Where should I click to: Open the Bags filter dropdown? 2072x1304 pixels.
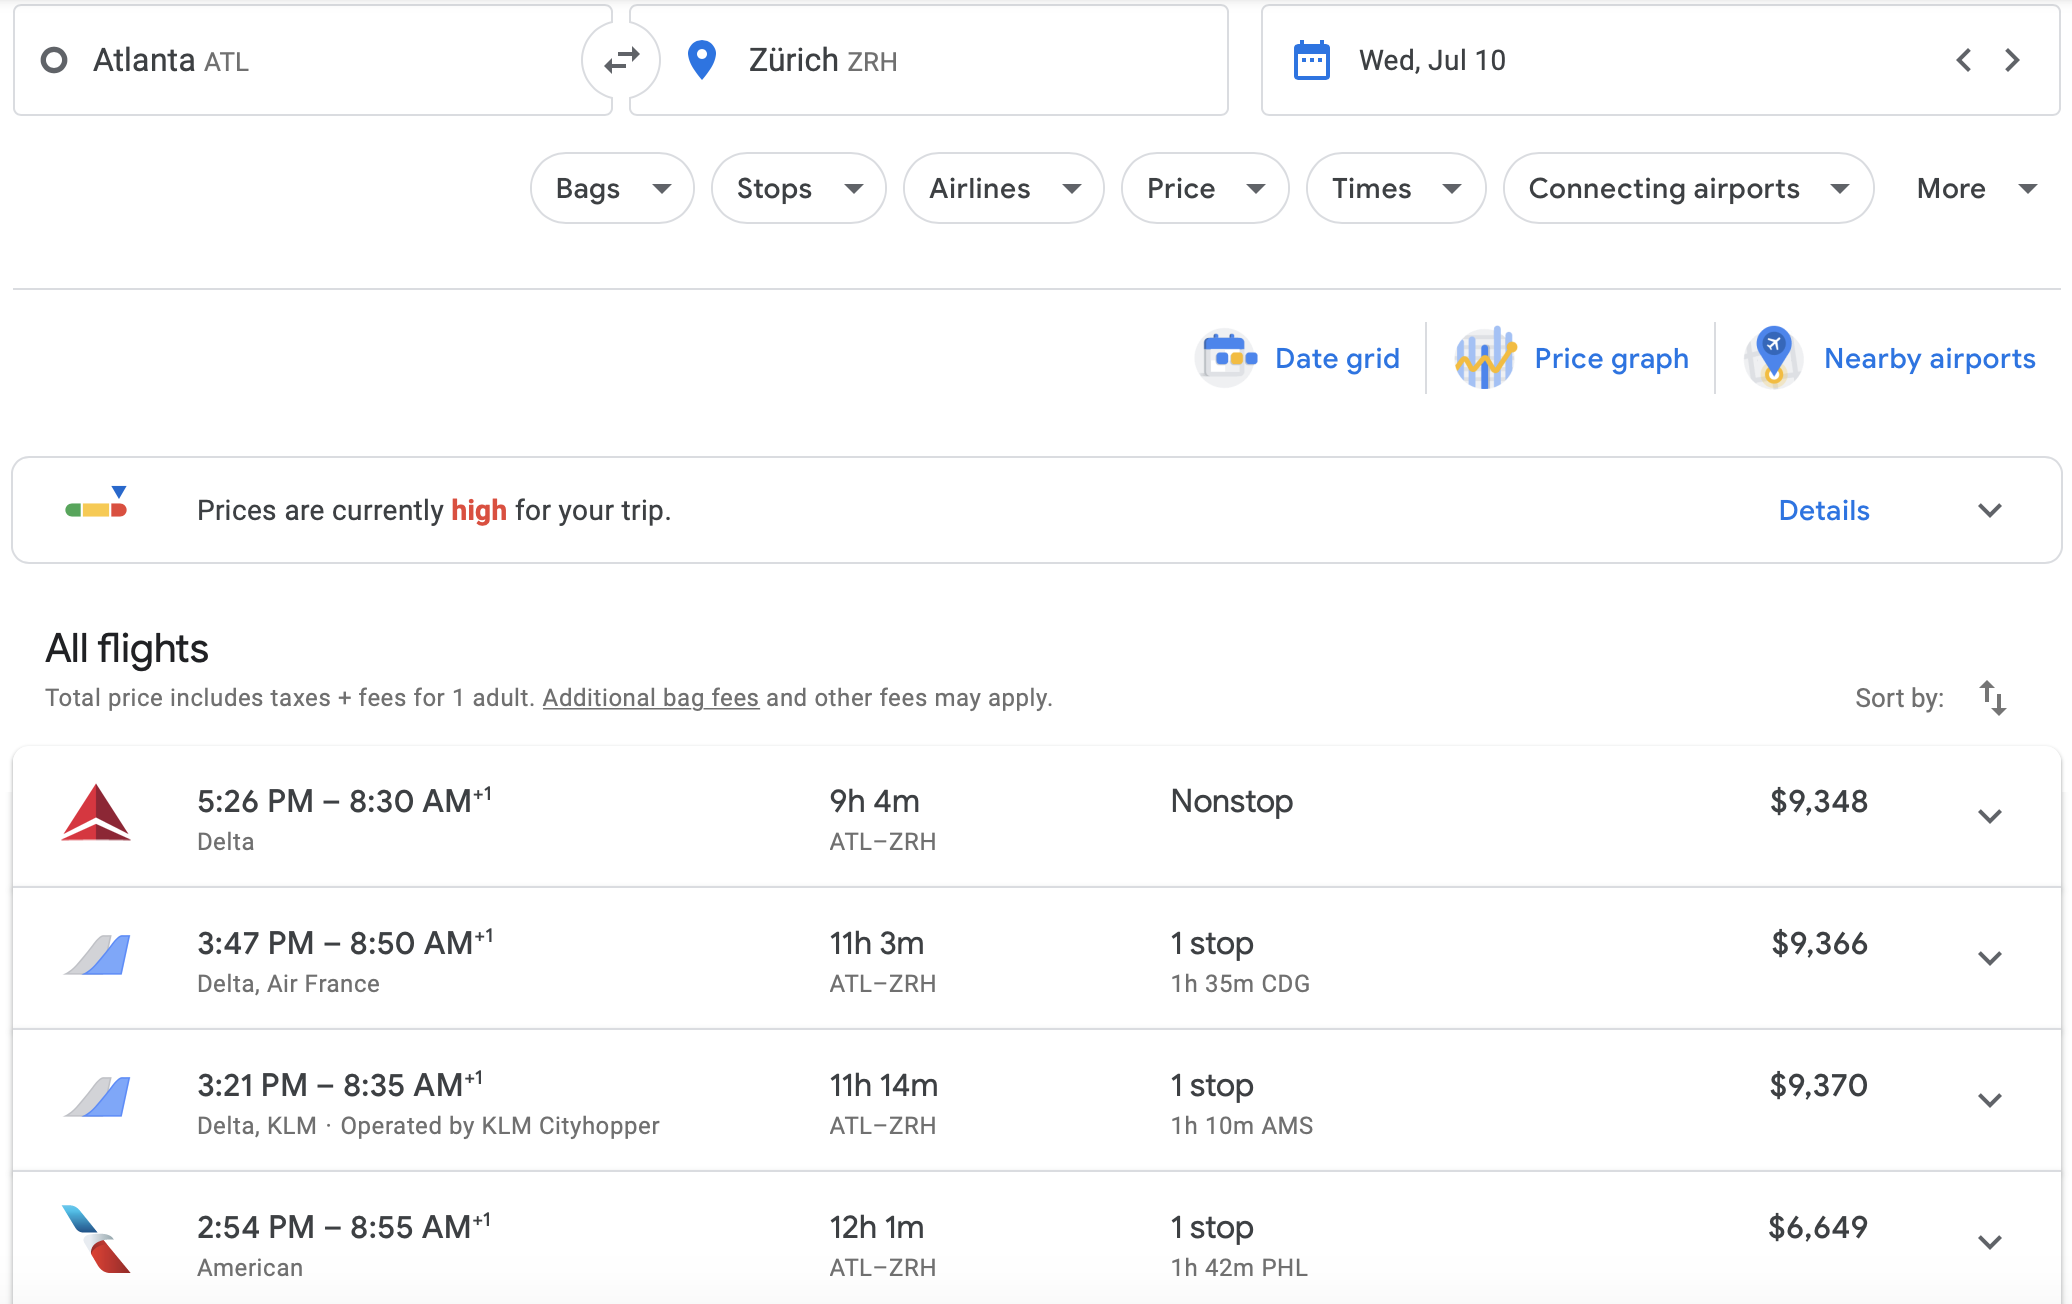pos(612,188)
